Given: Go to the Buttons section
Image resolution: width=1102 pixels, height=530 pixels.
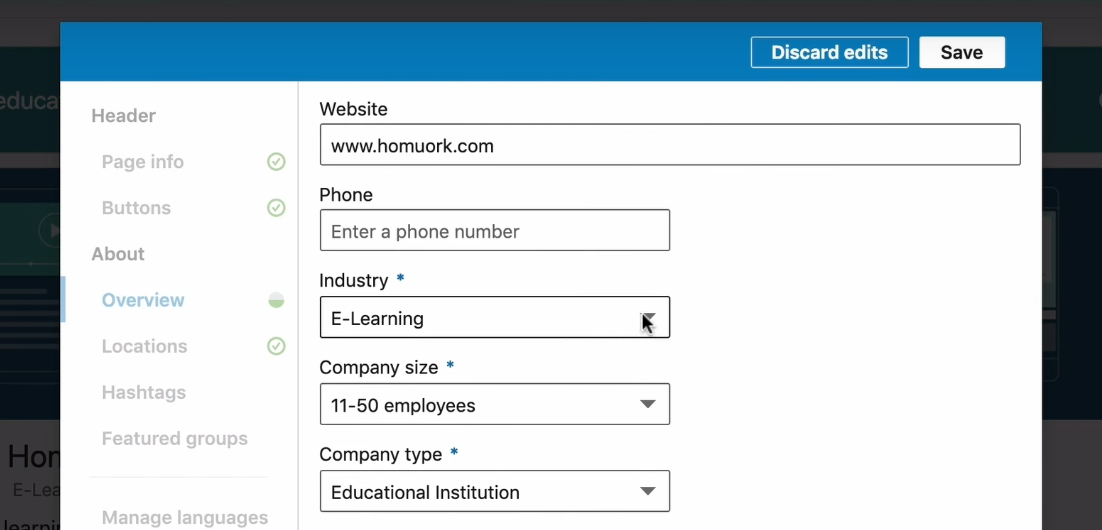Looking at the screenshot, I should tap(136, 208).
